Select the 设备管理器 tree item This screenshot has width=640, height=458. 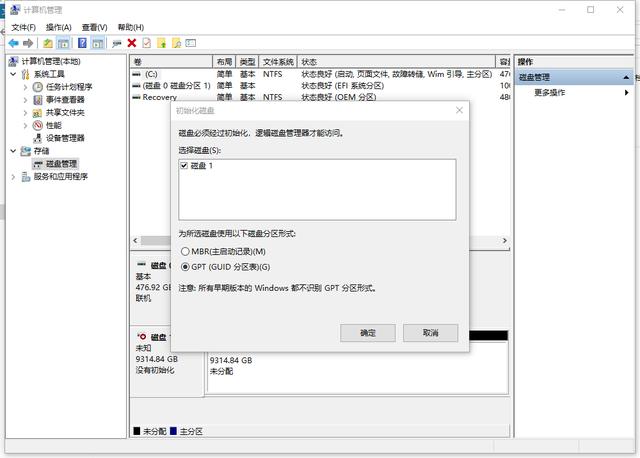[59, 138]
